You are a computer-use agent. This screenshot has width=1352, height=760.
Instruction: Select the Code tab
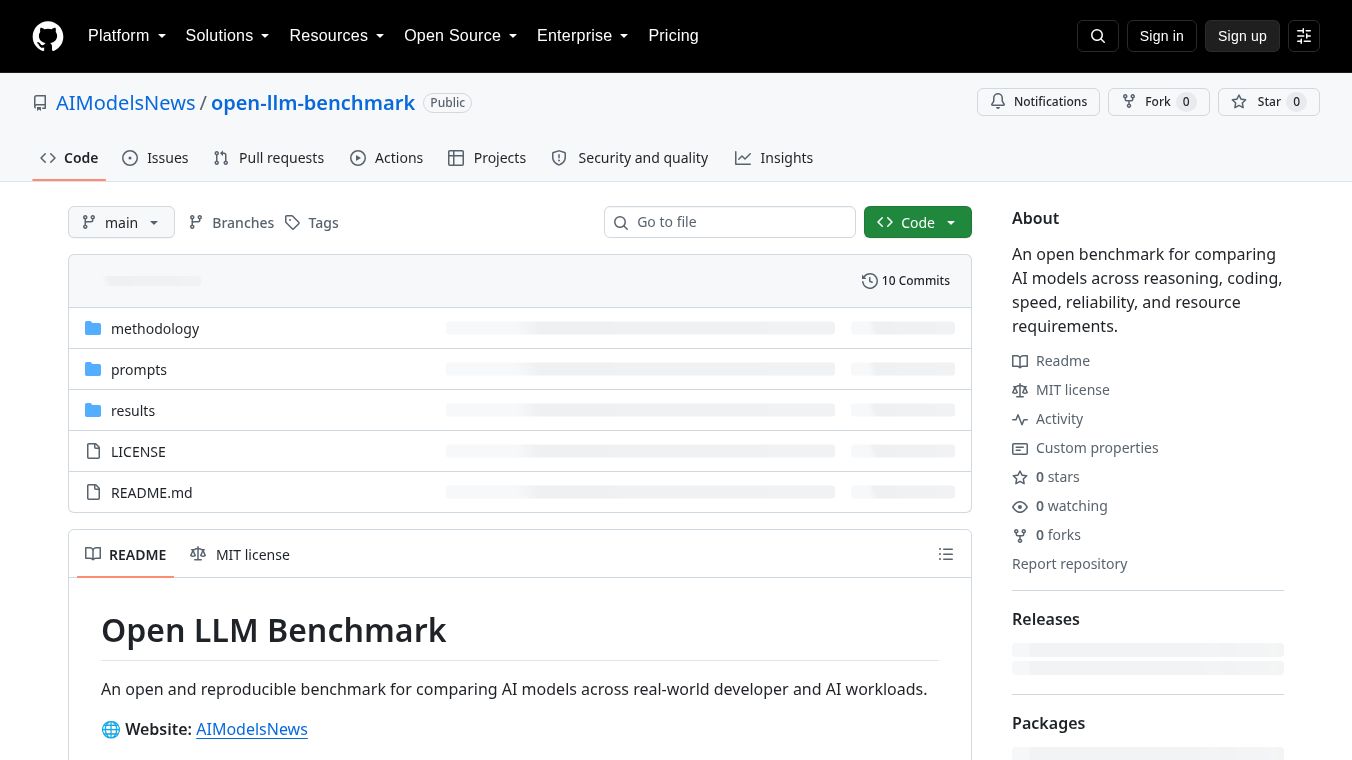(69, 158)
